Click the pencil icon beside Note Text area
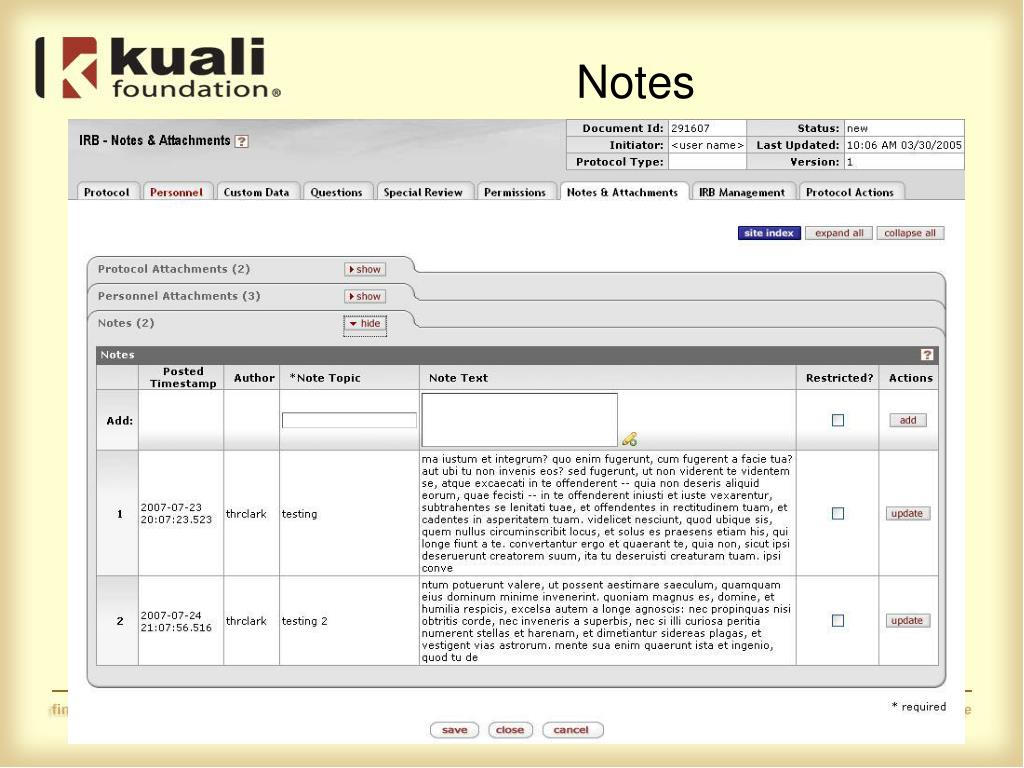 click(x=629, y=439)
